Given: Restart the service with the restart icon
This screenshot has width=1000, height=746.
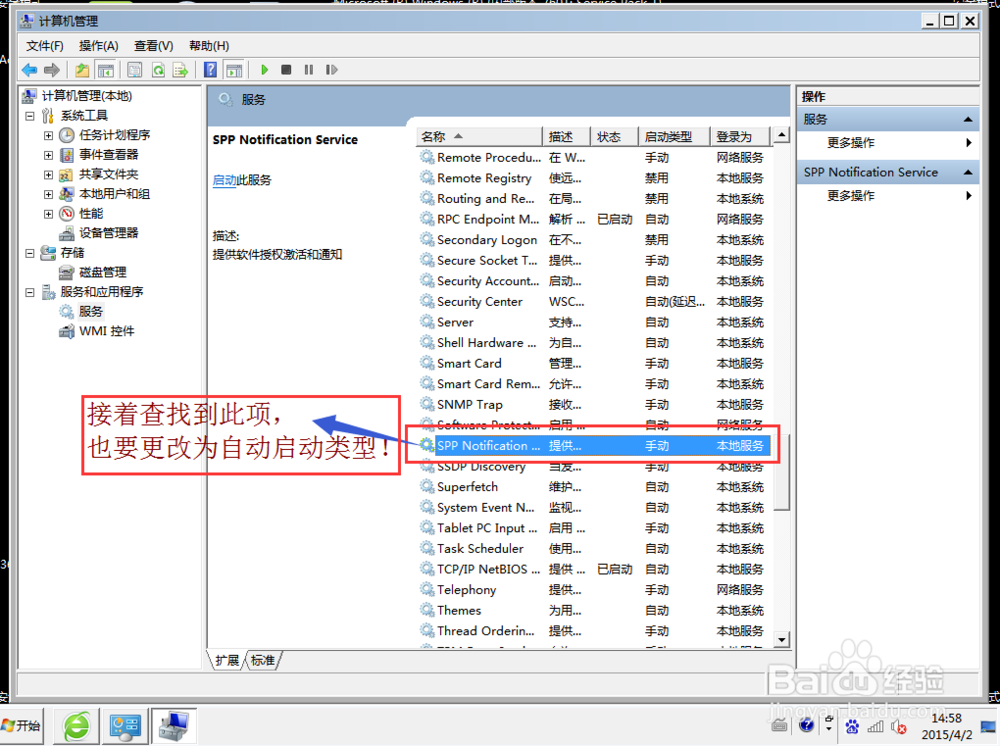Looking at the screenshot, I should pos(330,69).
